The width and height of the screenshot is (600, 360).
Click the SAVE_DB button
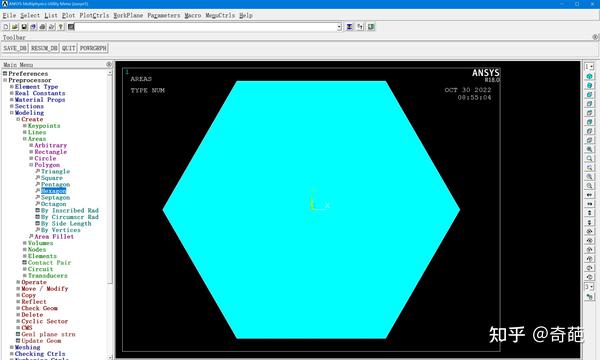point(15,48)
